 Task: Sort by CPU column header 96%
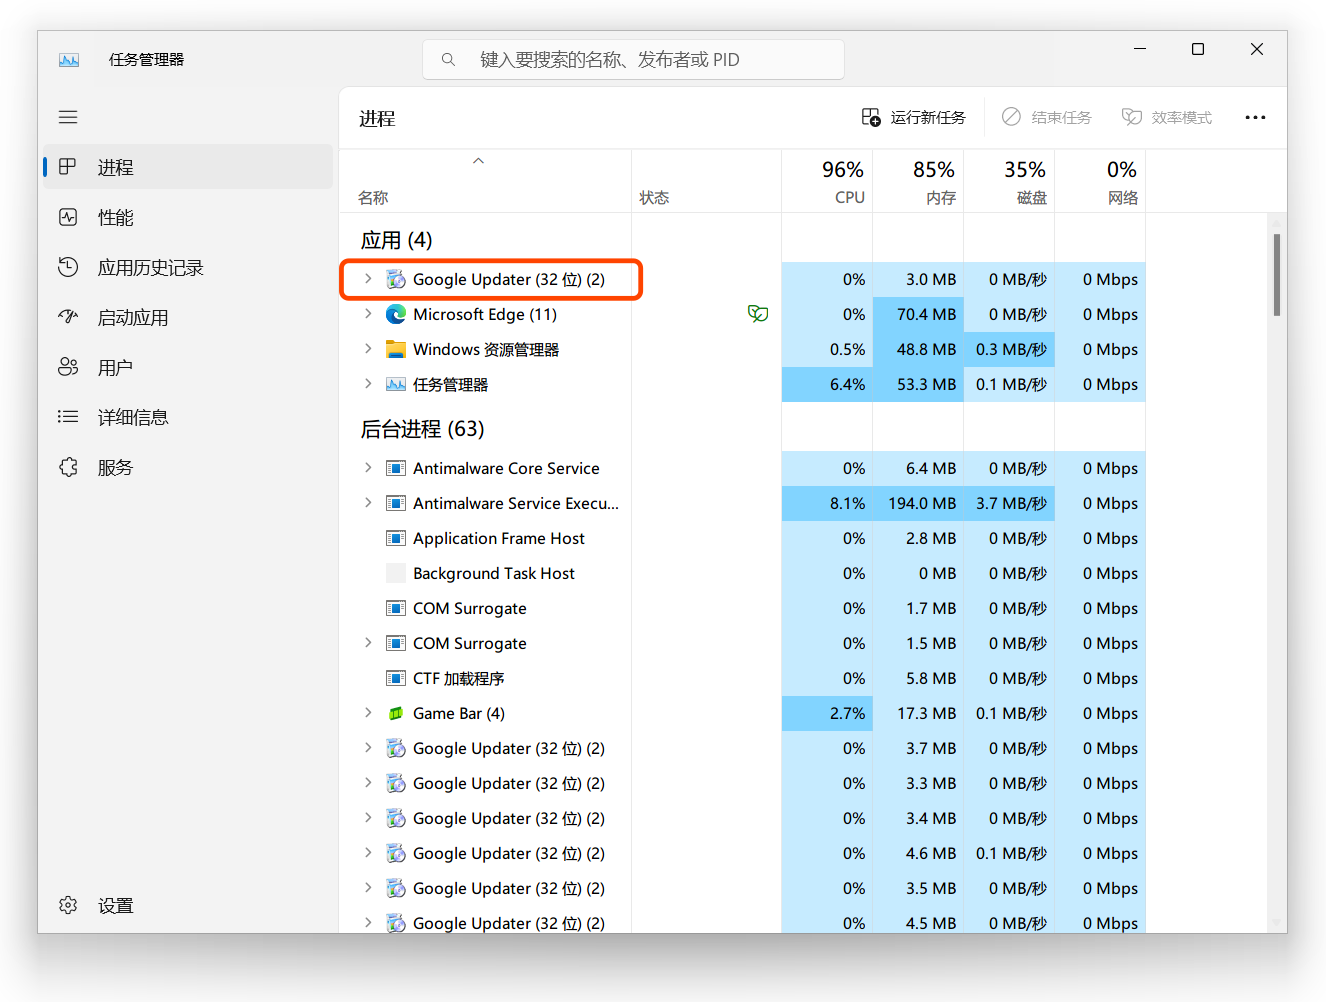click(x=827, y=181)
